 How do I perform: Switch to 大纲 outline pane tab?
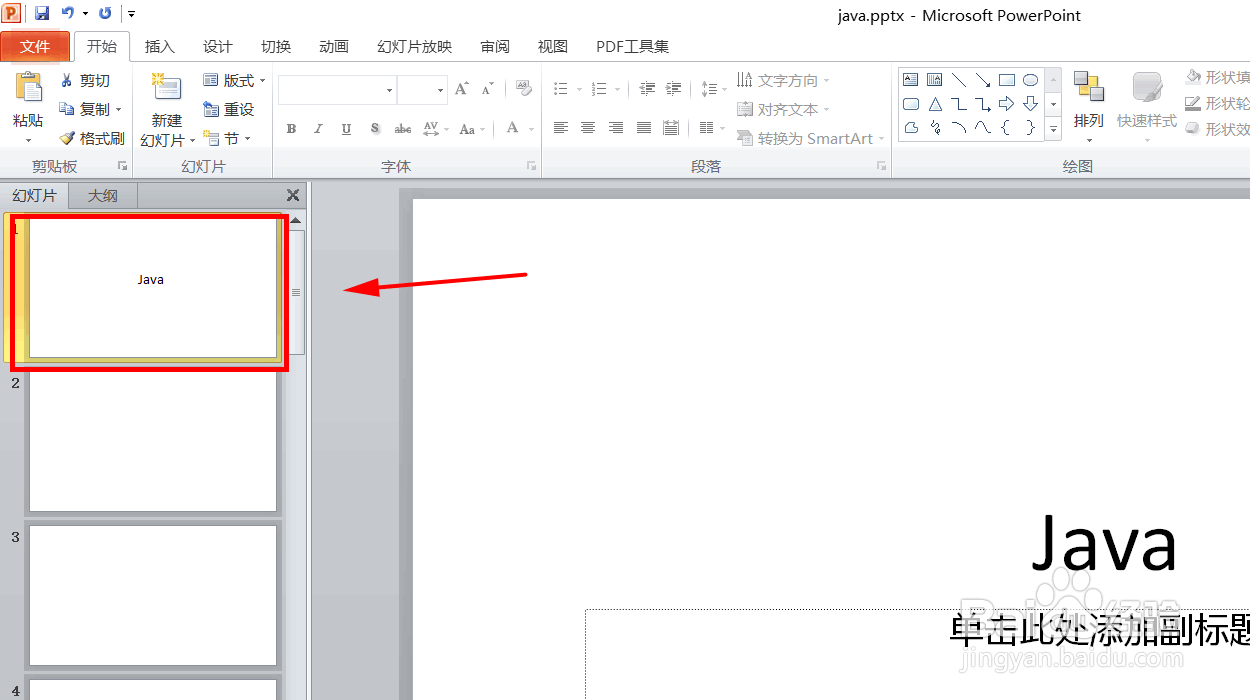pos(103,196)
